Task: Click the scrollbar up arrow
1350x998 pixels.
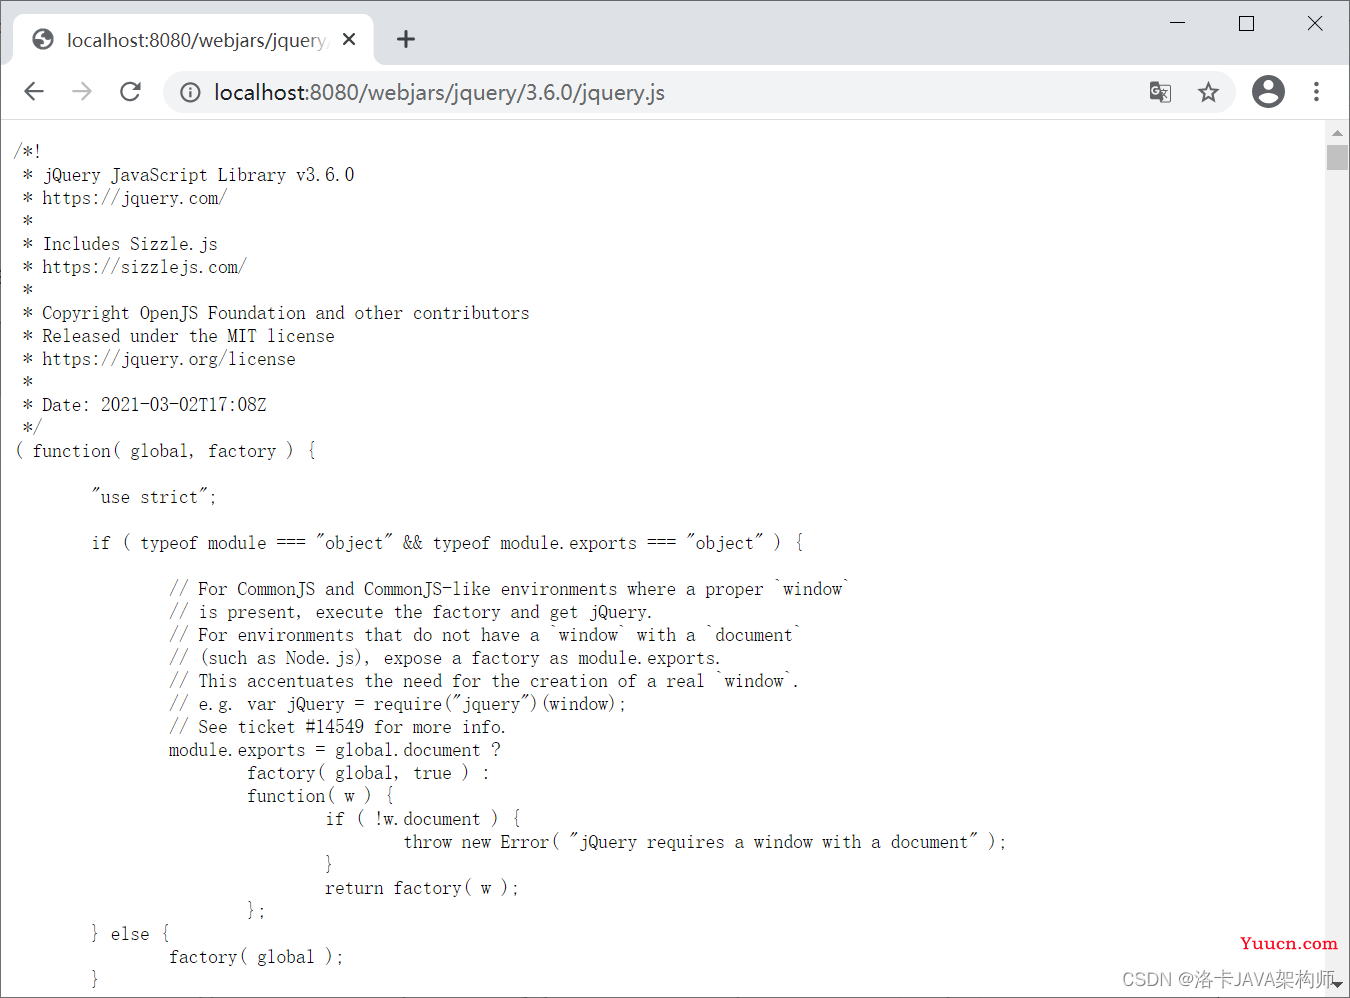Action: pyautogui.click(x=1337, y=133)
